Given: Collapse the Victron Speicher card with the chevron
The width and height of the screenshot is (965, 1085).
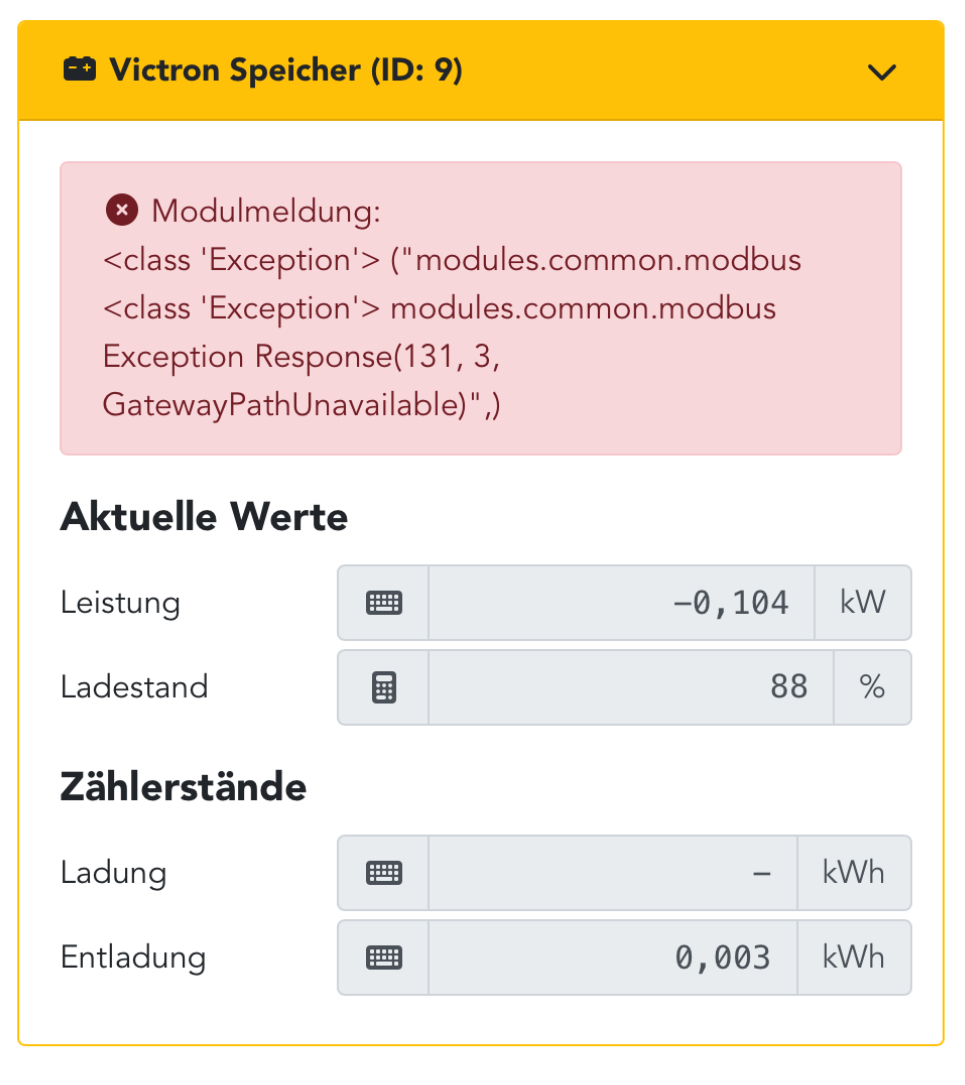Looking at the screenshot, I should tap(881, 71).
